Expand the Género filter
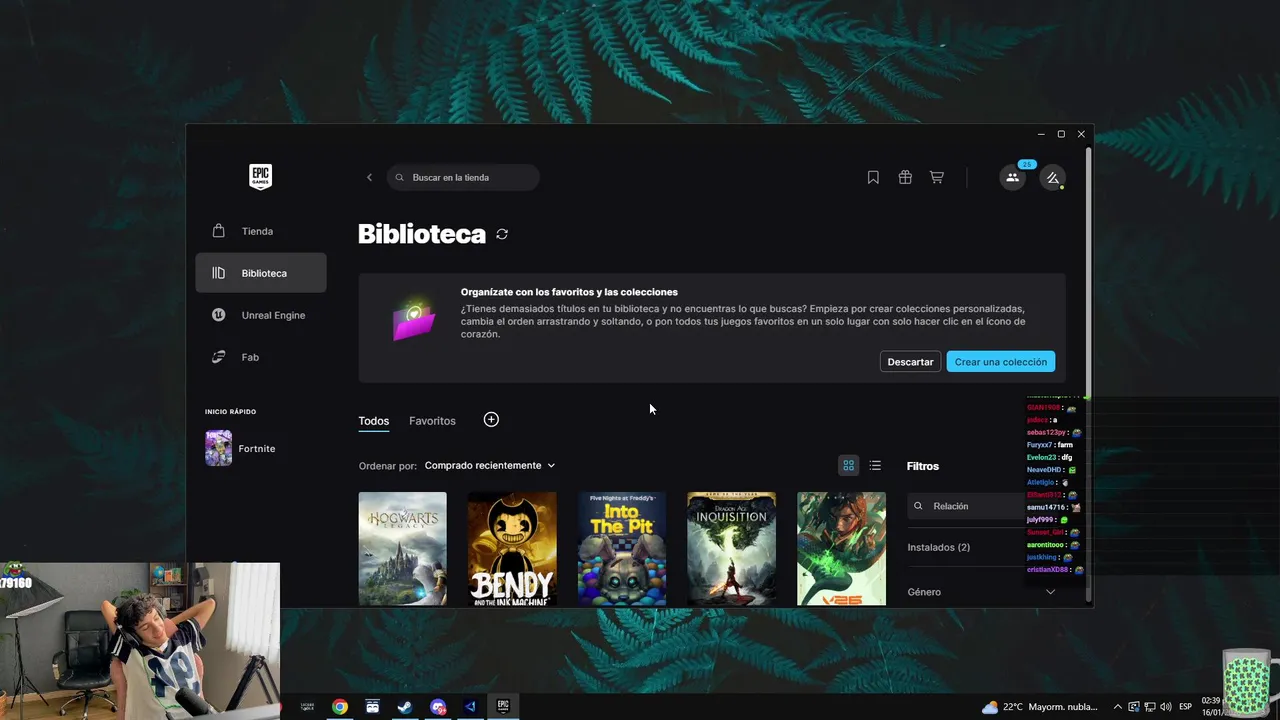Image resolution: width=1280 pixels, height=720 pixels. pos(981,592)
